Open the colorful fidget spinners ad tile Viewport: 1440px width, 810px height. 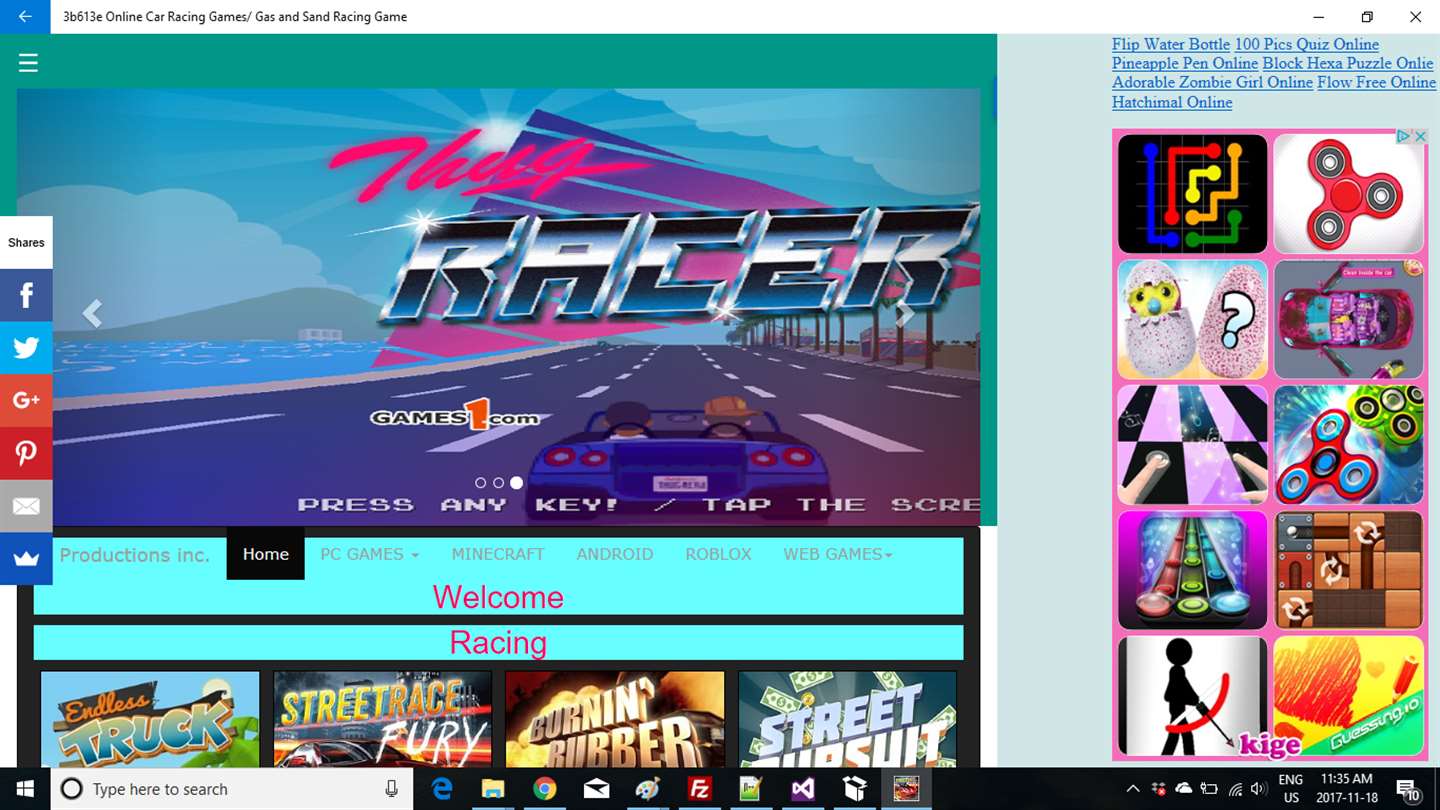pos(1348,445)
